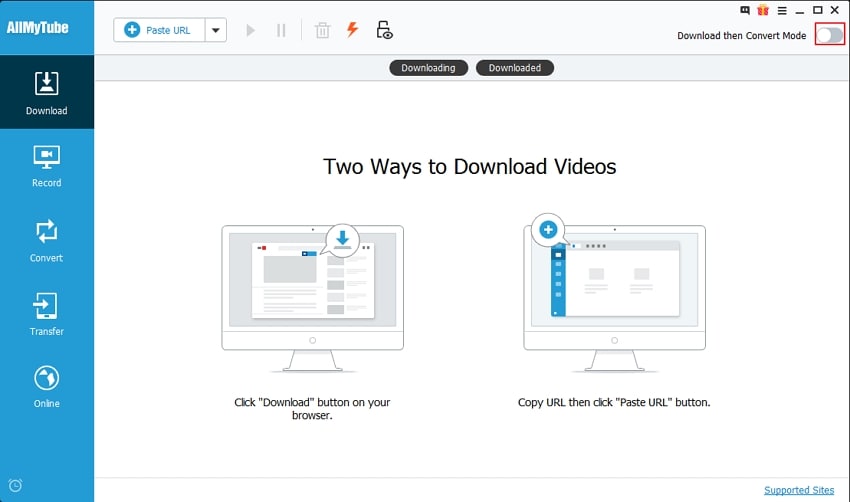
Task: Resume all downloads with play button
Action: (x=250, y=30)
